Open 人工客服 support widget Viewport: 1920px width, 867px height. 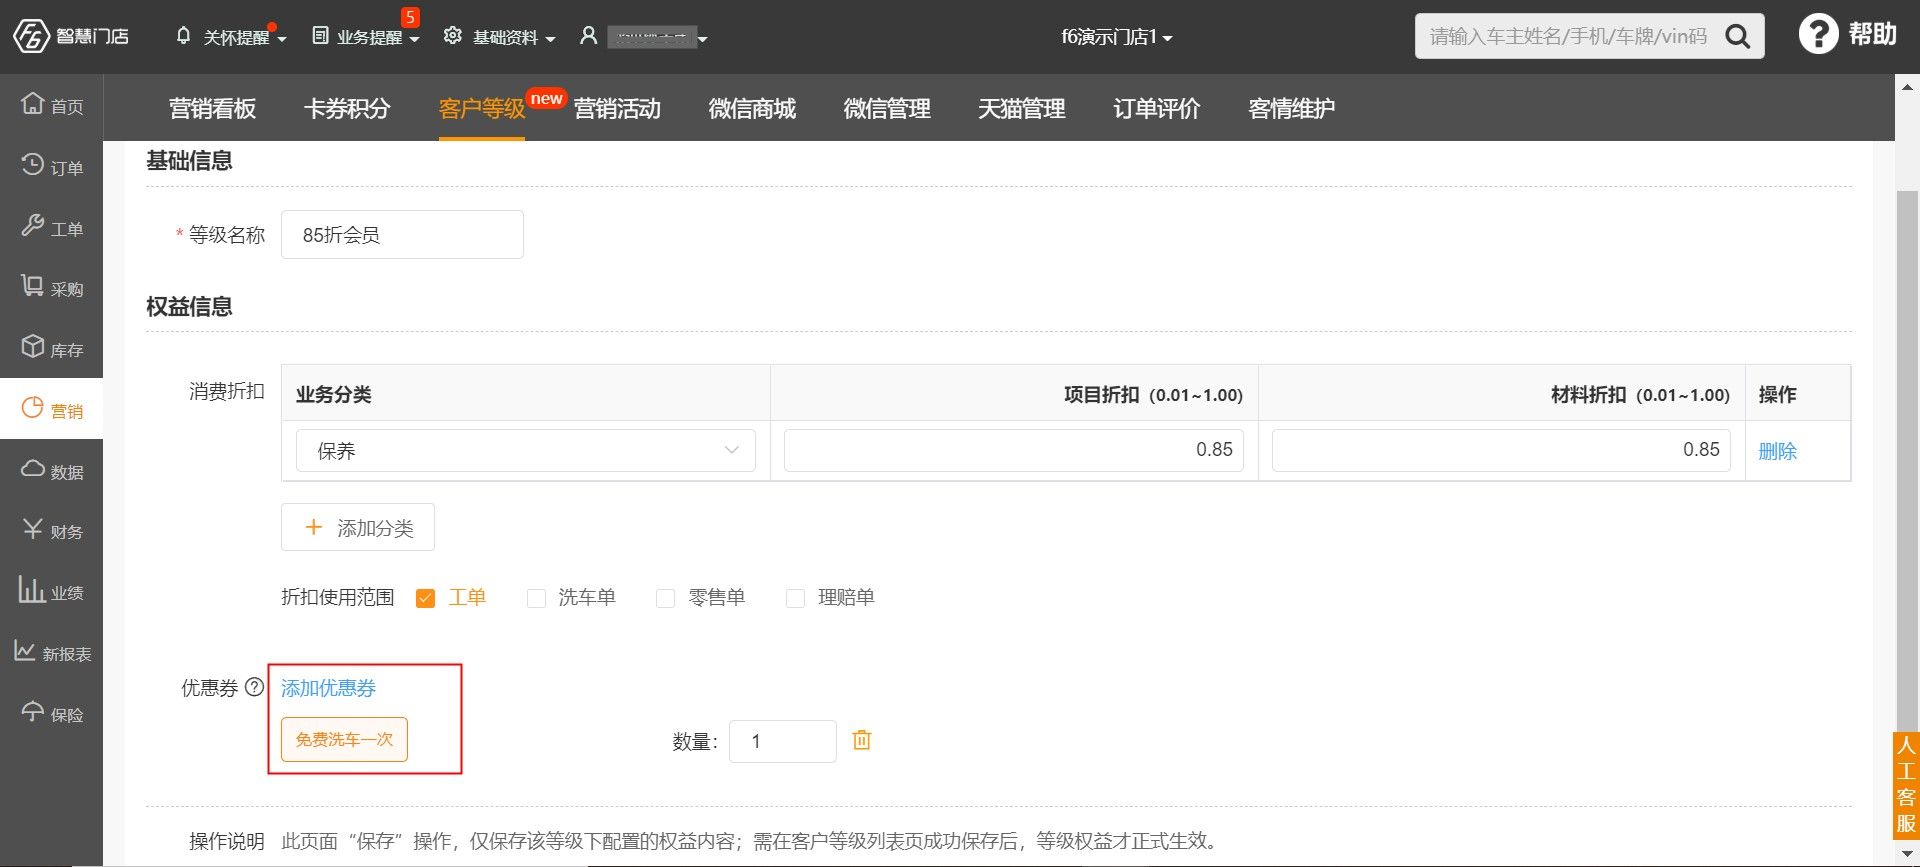(x=1906, y=785)
